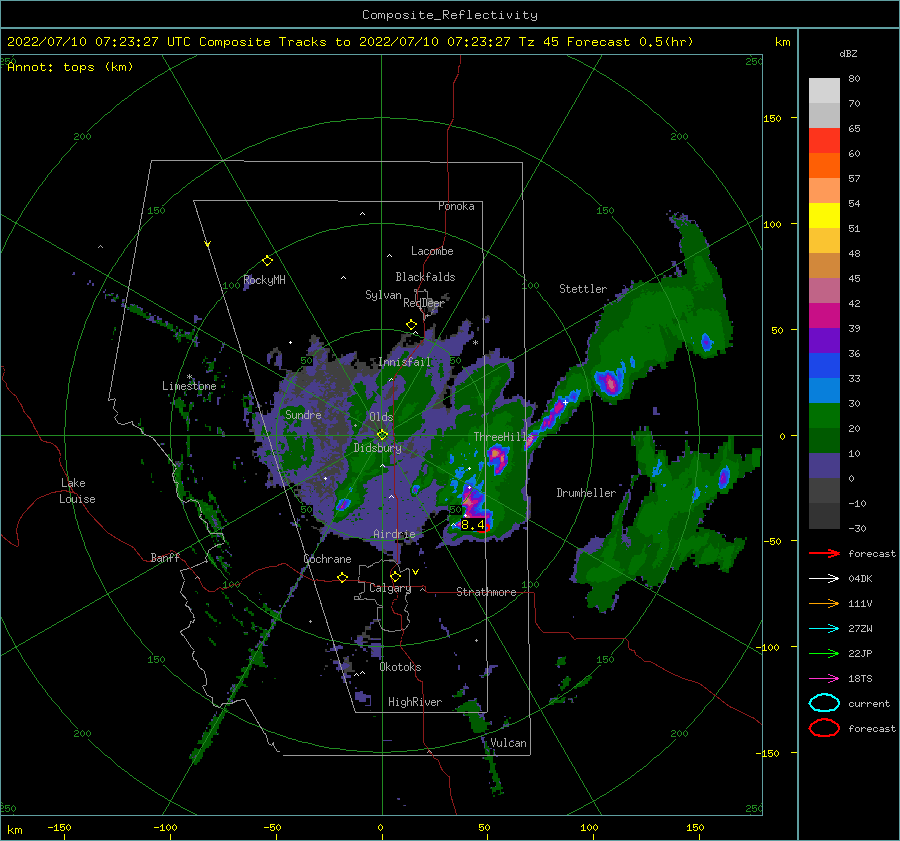The image size is (900, 841).
Task: Click the Limestone label
Action: [x=189, y=386]
